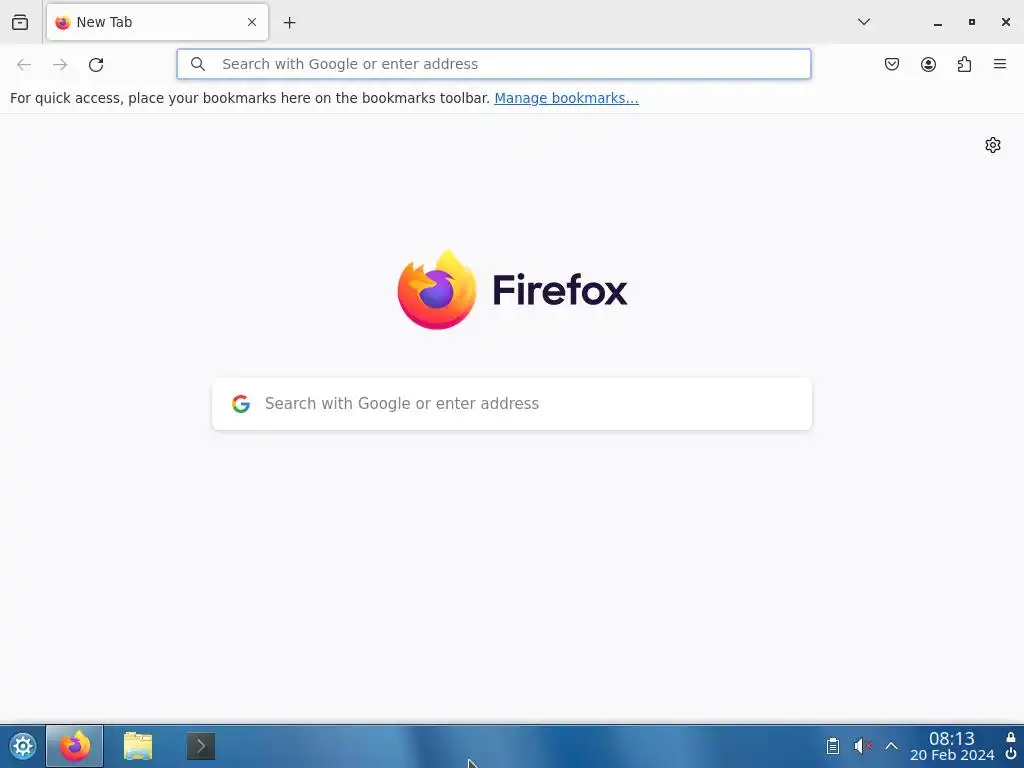Reload the current page

pos(96,64)
